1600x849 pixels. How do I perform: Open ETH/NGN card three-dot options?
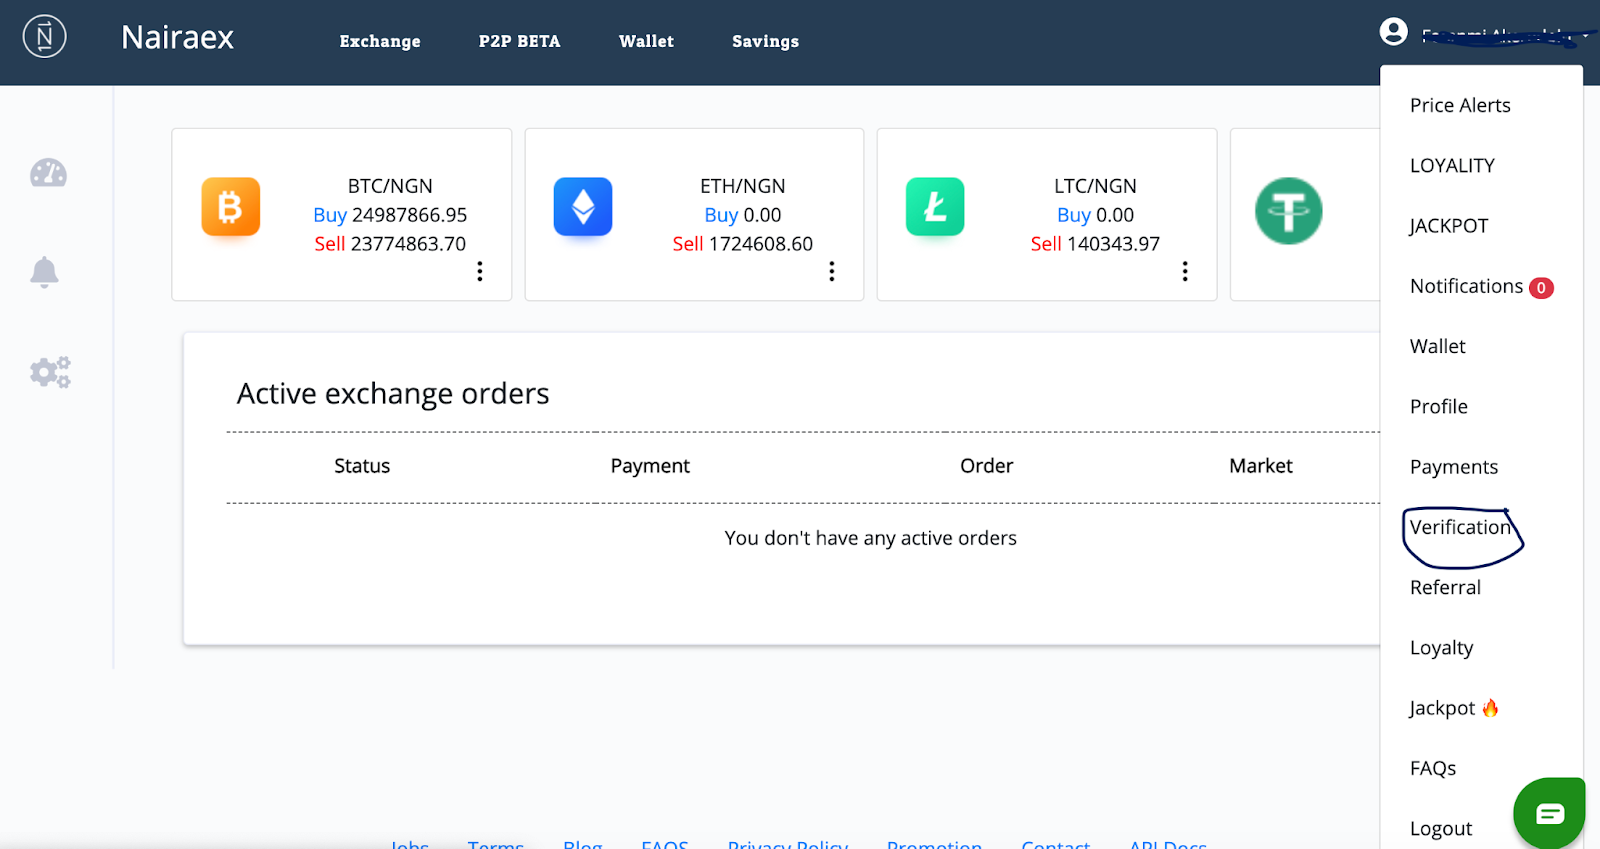tap(832, 271)
